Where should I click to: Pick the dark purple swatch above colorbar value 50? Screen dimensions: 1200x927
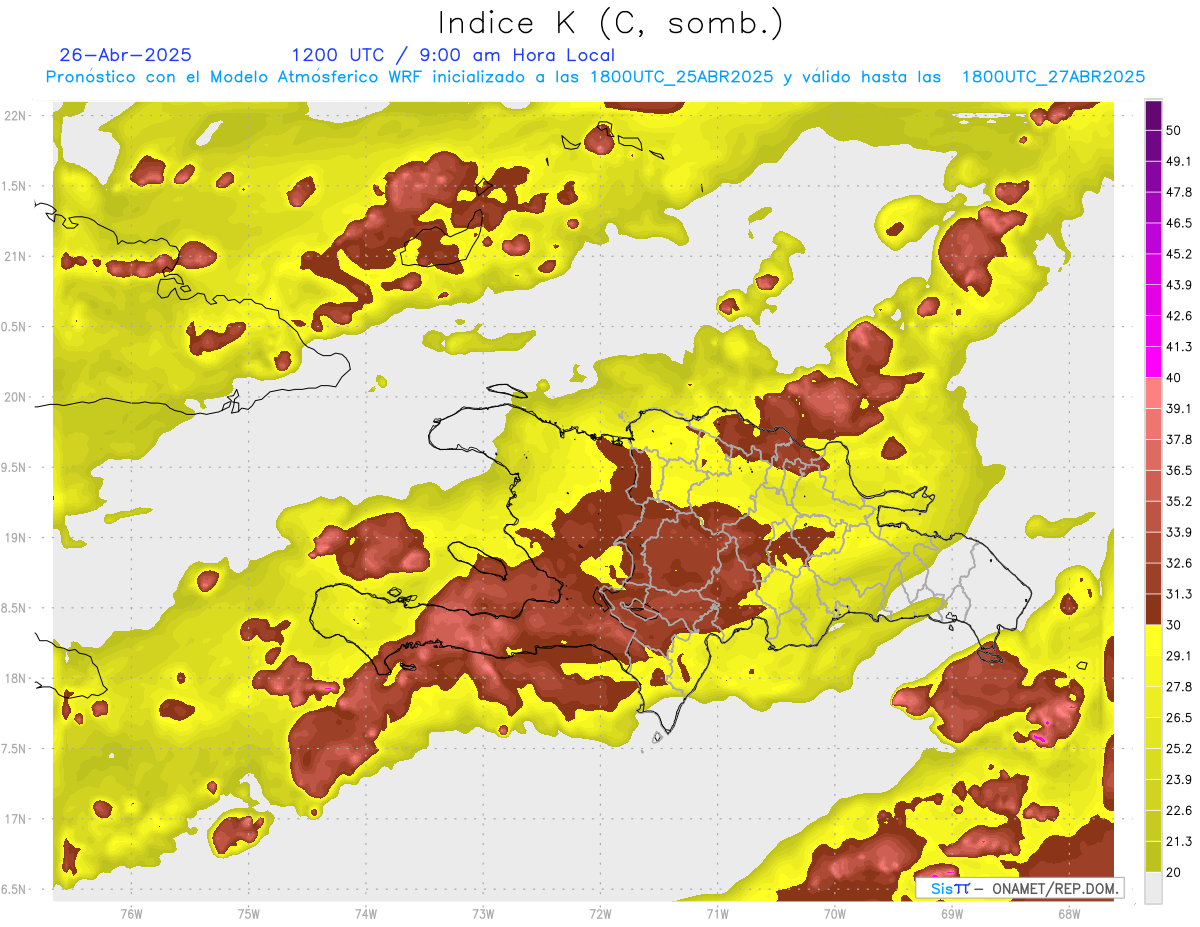click(1153, 115)
